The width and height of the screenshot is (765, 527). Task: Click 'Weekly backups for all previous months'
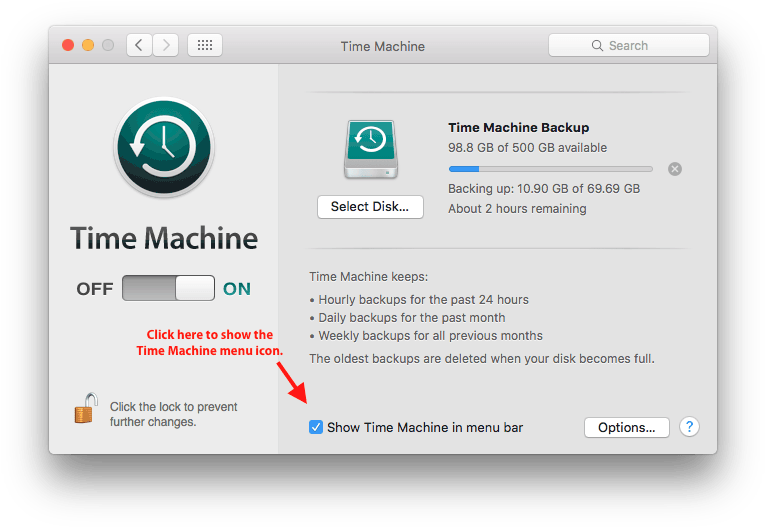point(430,336)
